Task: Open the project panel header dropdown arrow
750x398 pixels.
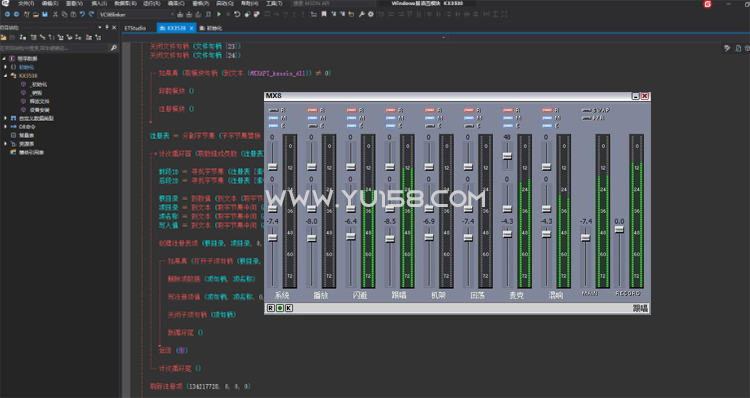Action: pos(99,27)
